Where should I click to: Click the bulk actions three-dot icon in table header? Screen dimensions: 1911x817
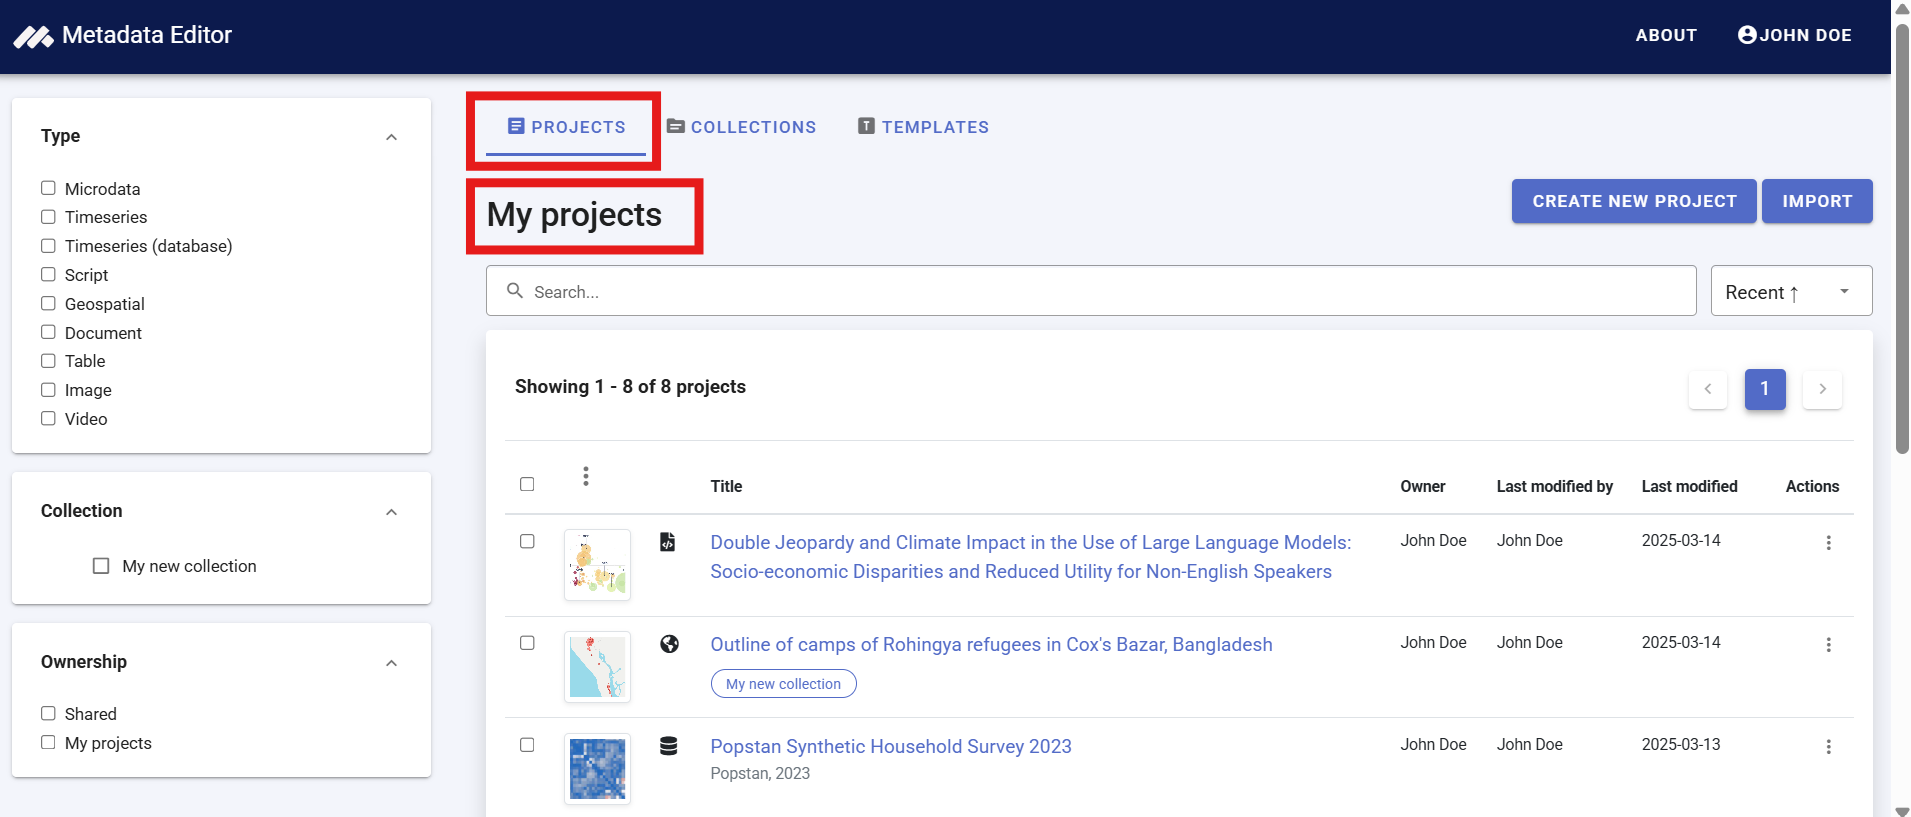coord(586,477)
